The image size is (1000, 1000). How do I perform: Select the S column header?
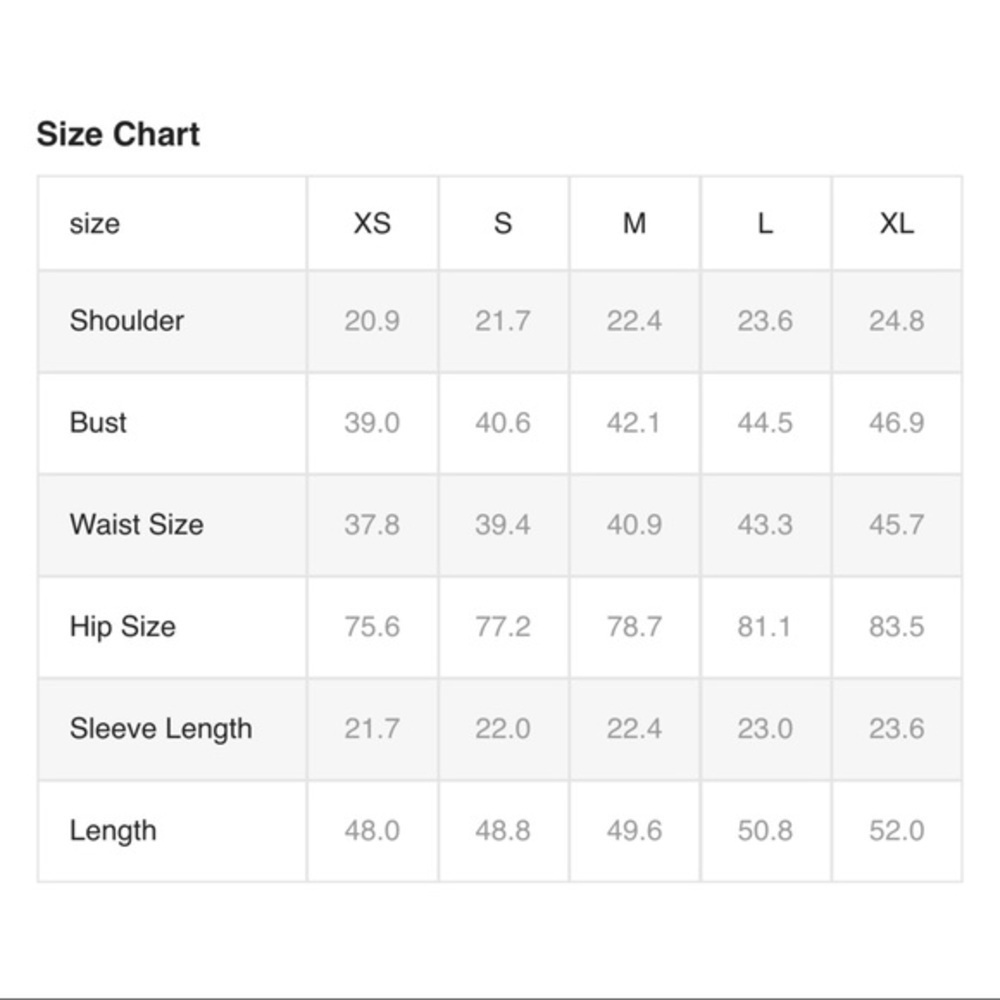(x=503, y=223)
